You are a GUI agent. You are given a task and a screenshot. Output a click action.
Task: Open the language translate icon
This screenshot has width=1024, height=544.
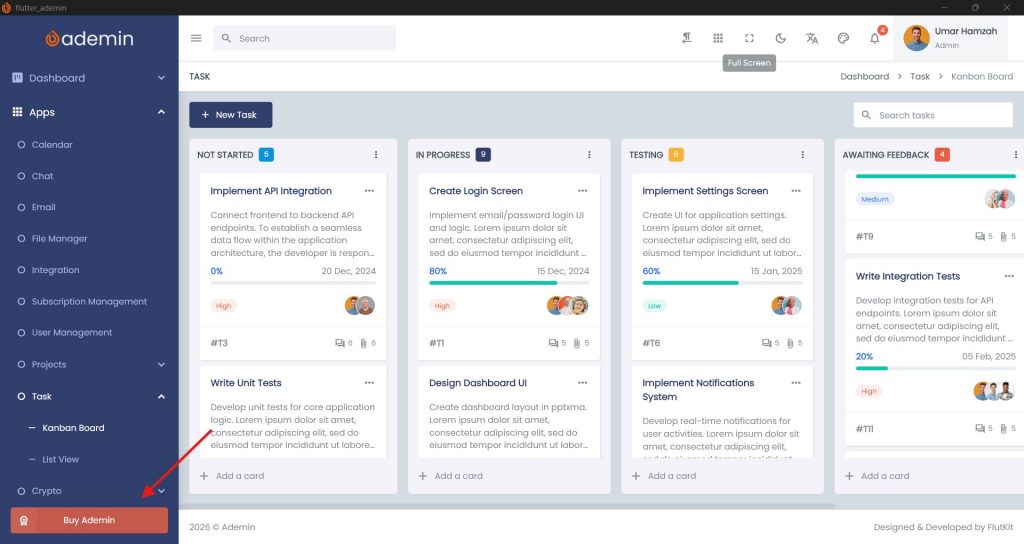click(x=812, y=38)
